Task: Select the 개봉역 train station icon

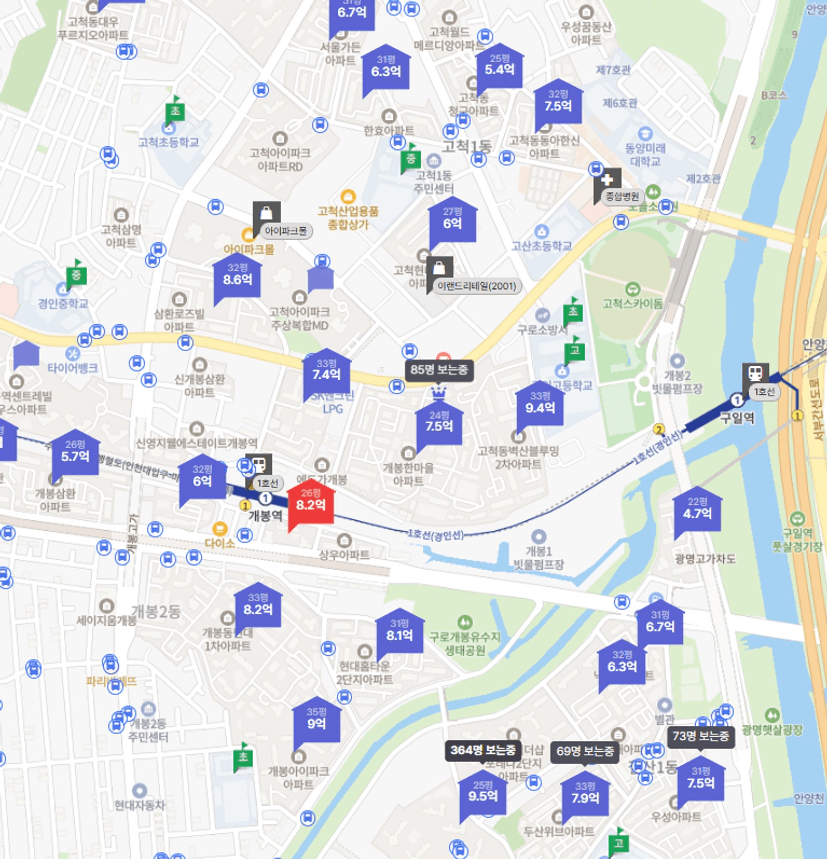Action: [x=259, y=466]
